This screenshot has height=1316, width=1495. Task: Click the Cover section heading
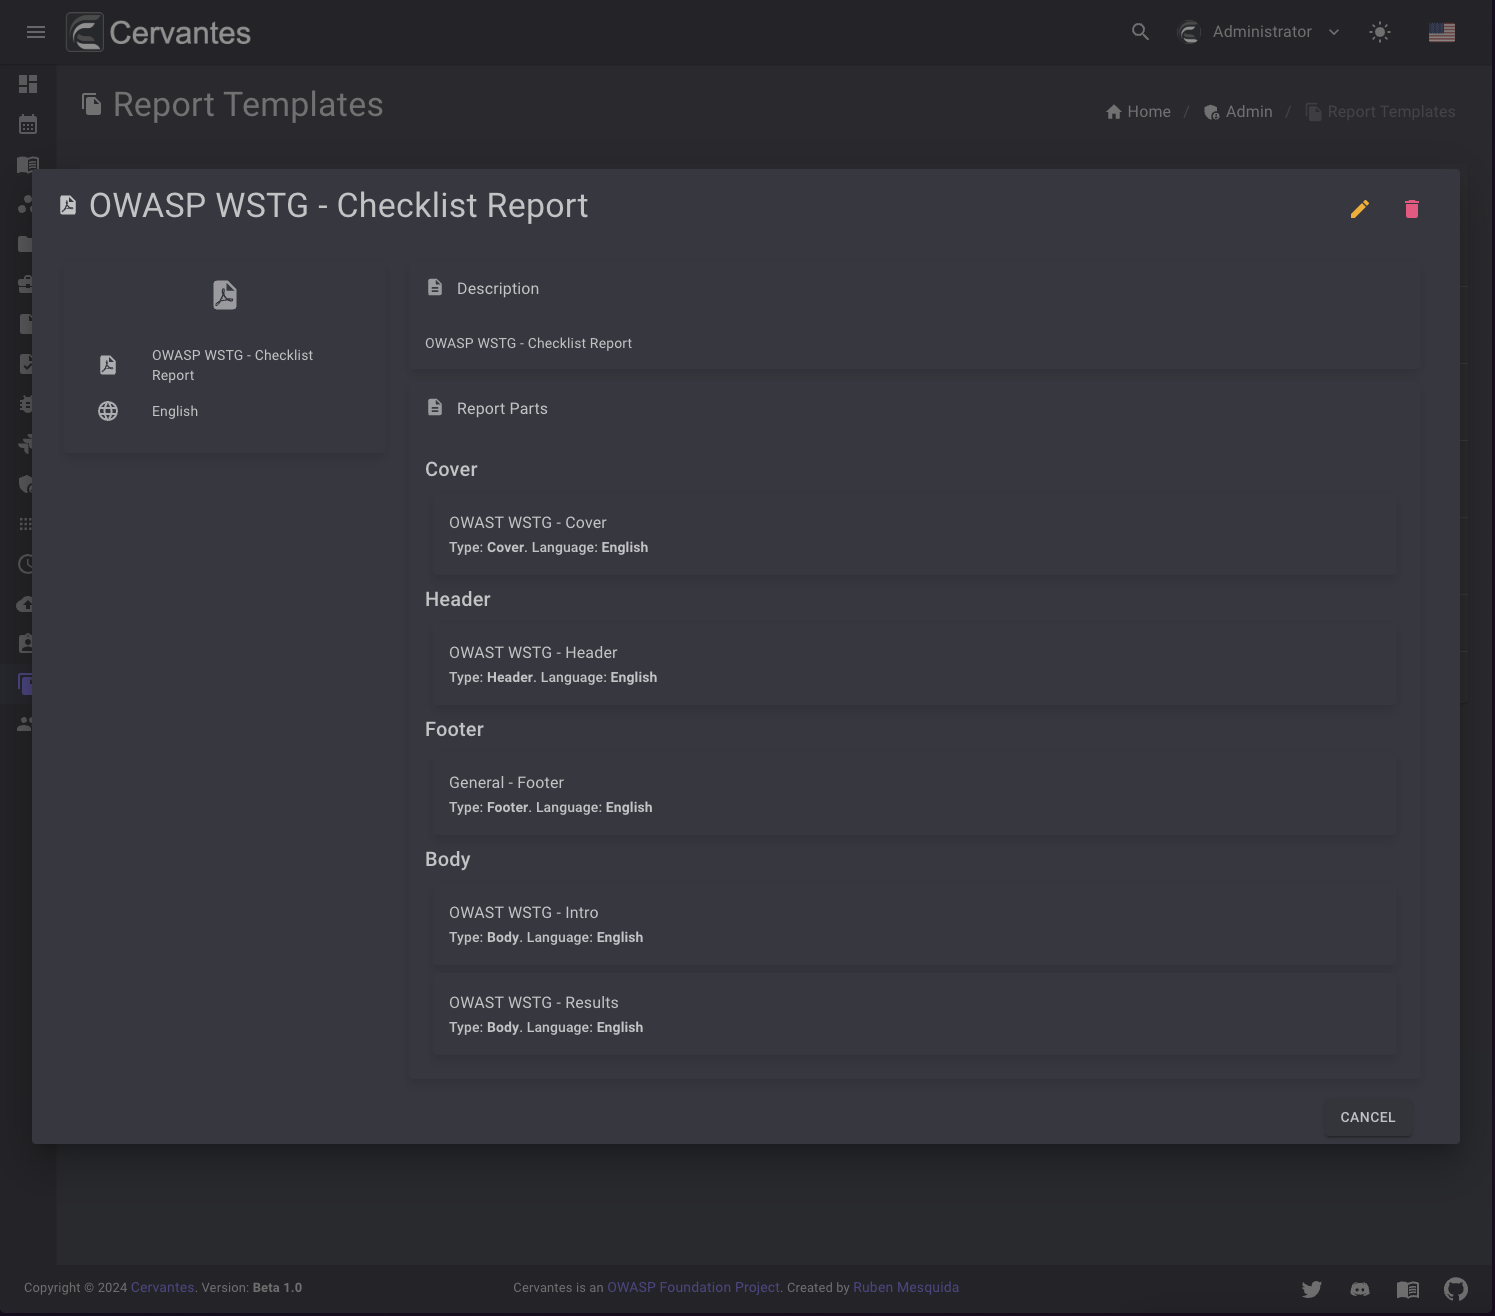(x=451, y=470)
